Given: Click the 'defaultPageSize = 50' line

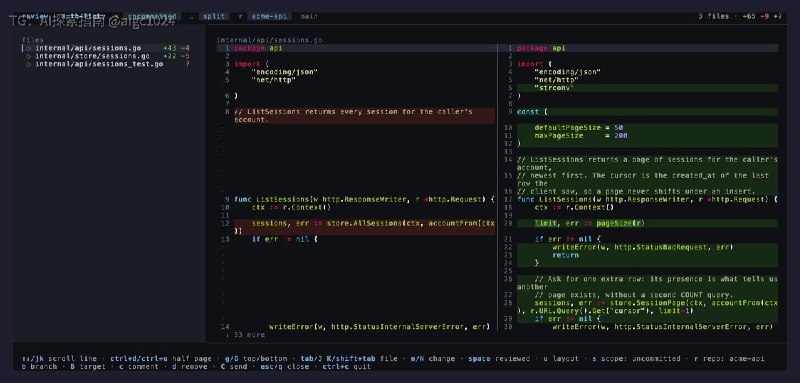Looking at the screenshot, I should (x=647, y=128).
